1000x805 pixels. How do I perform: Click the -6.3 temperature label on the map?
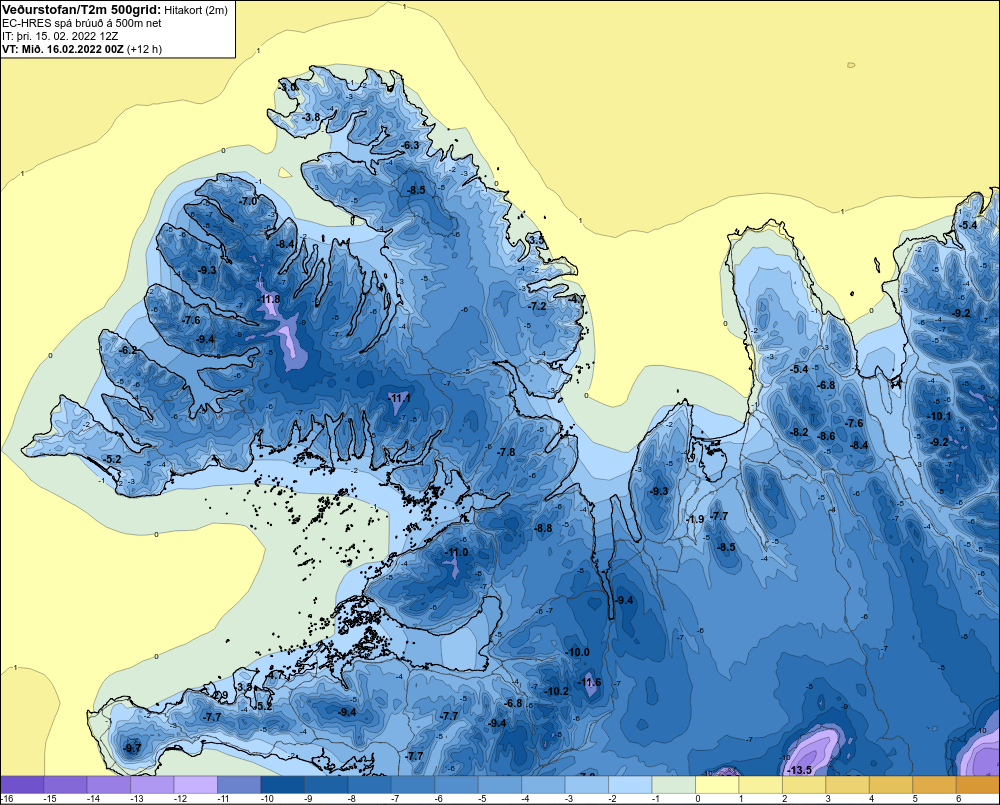410,145
